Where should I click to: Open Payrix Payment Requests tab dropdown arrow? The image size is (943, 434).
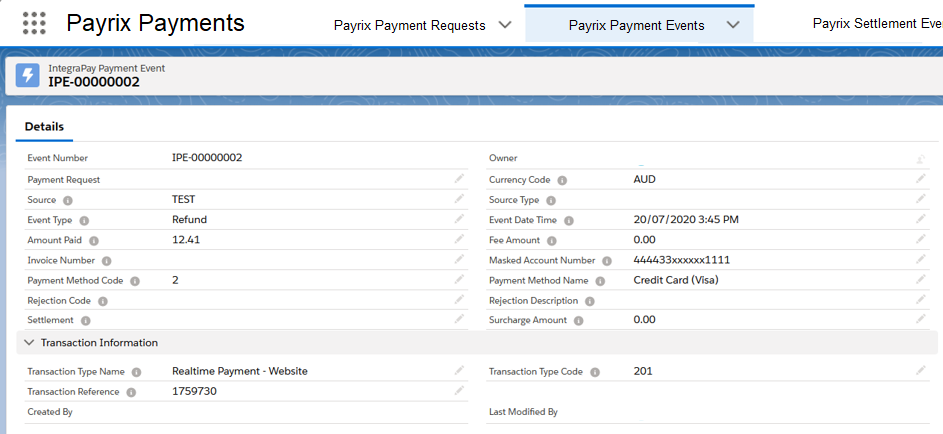(x=505, y=25)
